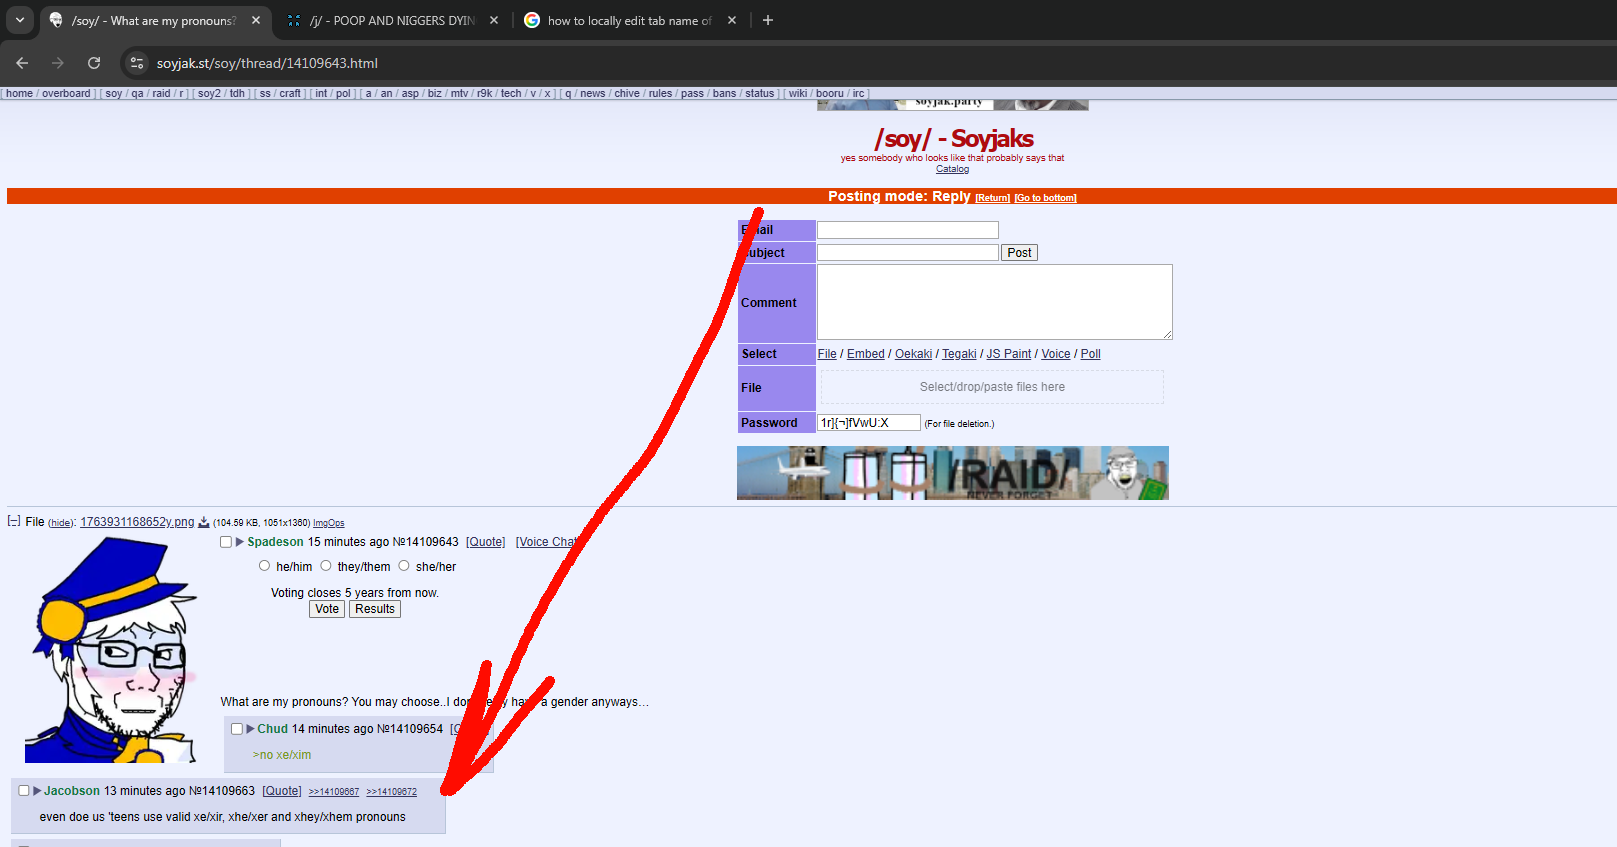The image size is (1617, 847).
Task: Tick the checkbox beside Jacobson's post
Action: click(24, 791)
